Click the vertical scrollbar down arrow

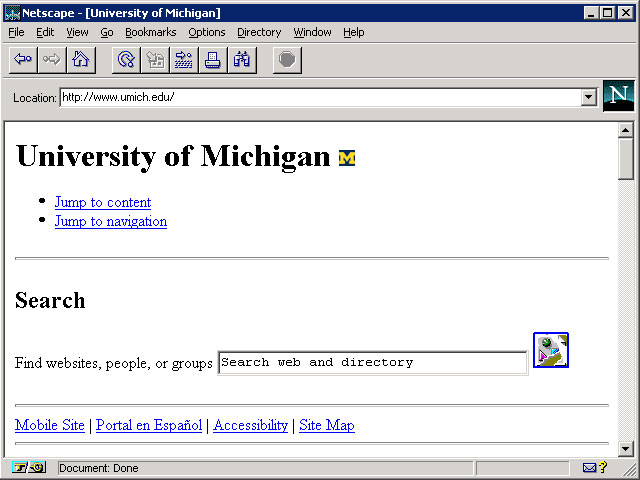626,449
